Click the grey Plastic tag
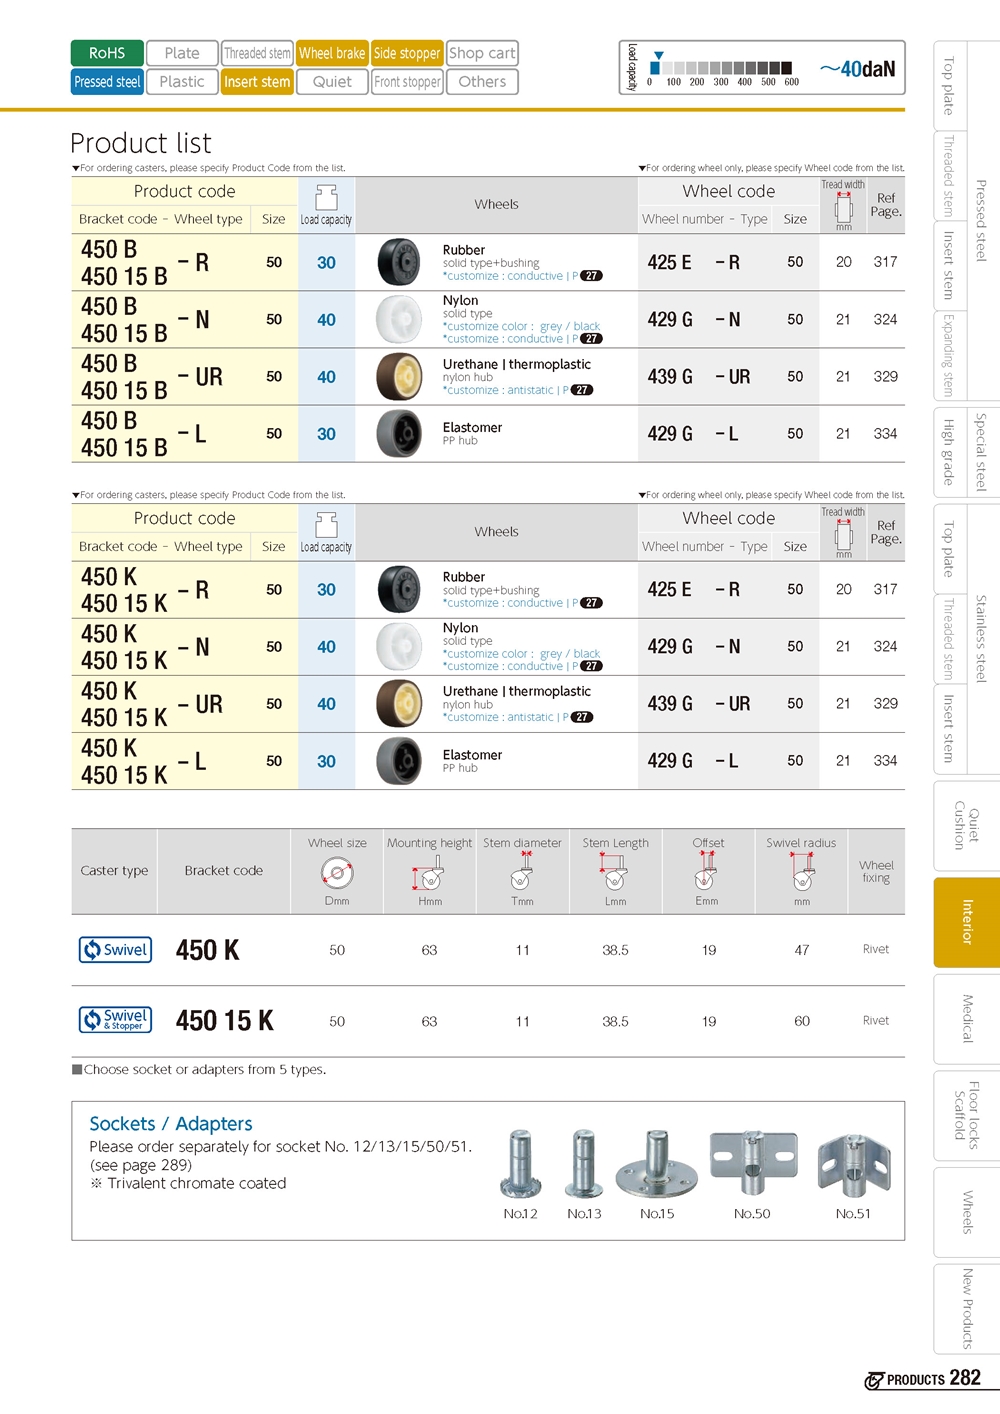Screen dimensions: 1000x1414 click(x=182, y=82)
